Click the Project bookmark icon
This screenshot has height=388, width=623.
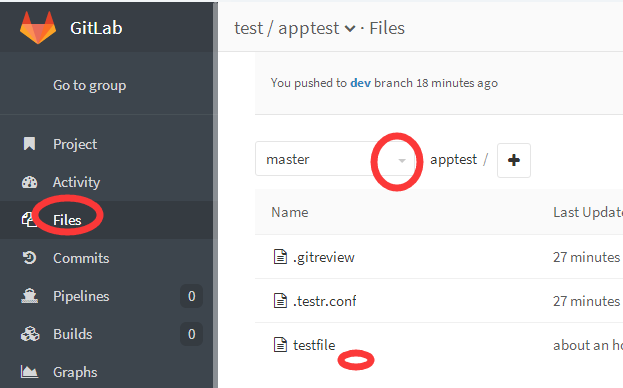pyautogui.click(x=29, y=144)
